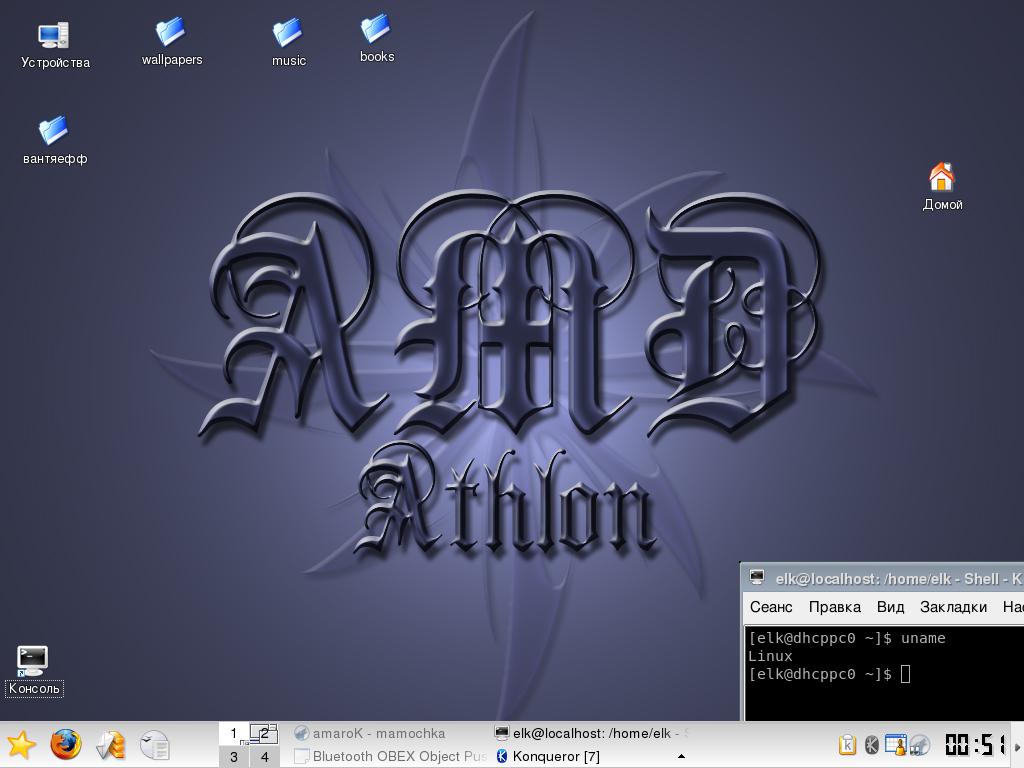Open the clock-and-document launcher in the panel
Screen dimensions: 1024x768
(155, 745)
